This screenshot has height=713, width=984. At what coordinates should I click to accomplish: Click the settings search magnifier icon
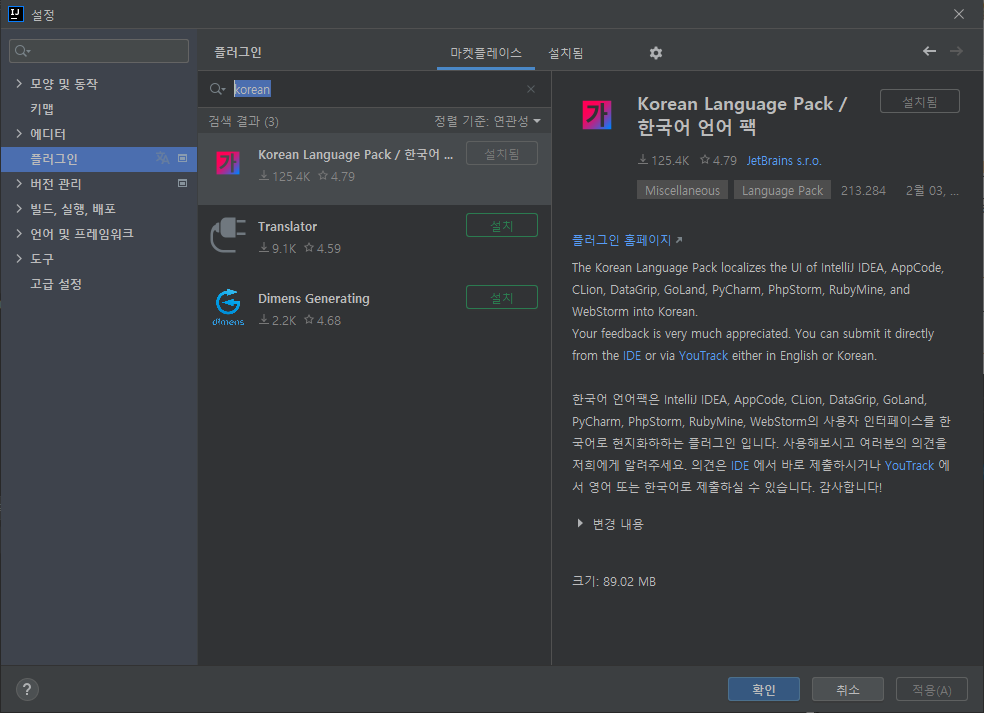click(x=22, y=51)
